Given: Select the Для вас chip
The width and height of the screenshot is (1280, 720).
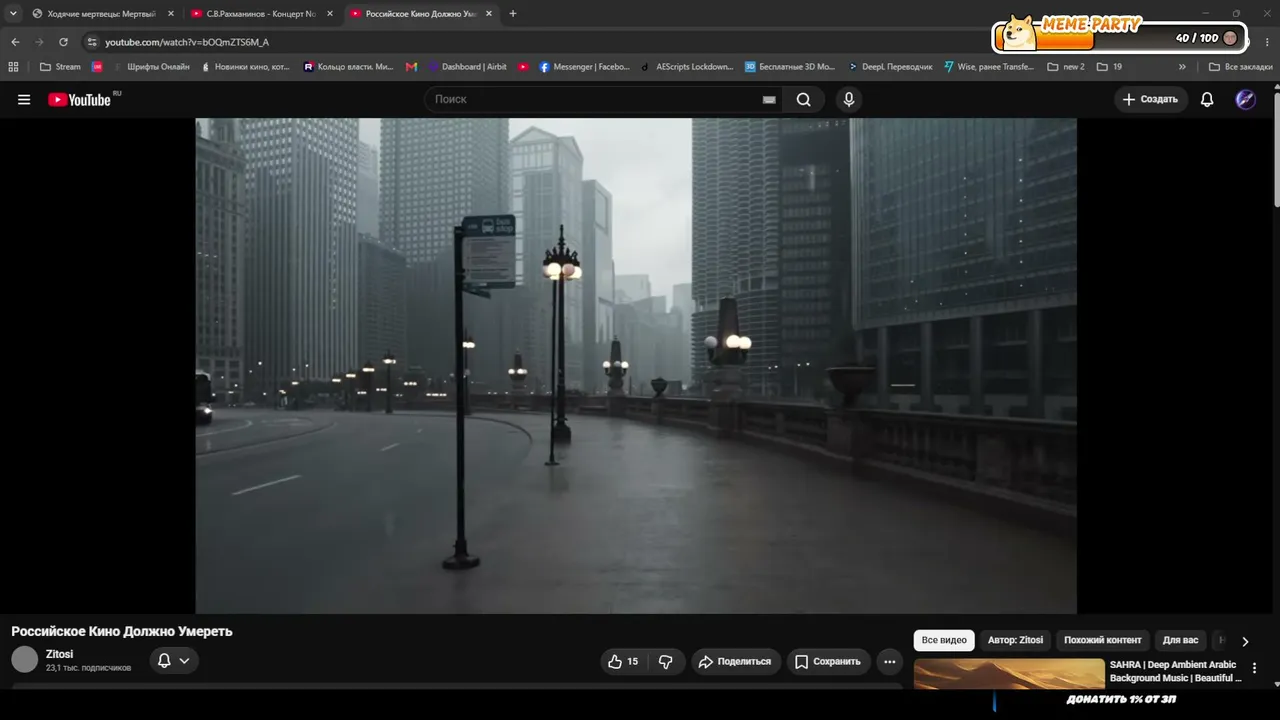Looking at the screenshot, I should click(1180, 640).
